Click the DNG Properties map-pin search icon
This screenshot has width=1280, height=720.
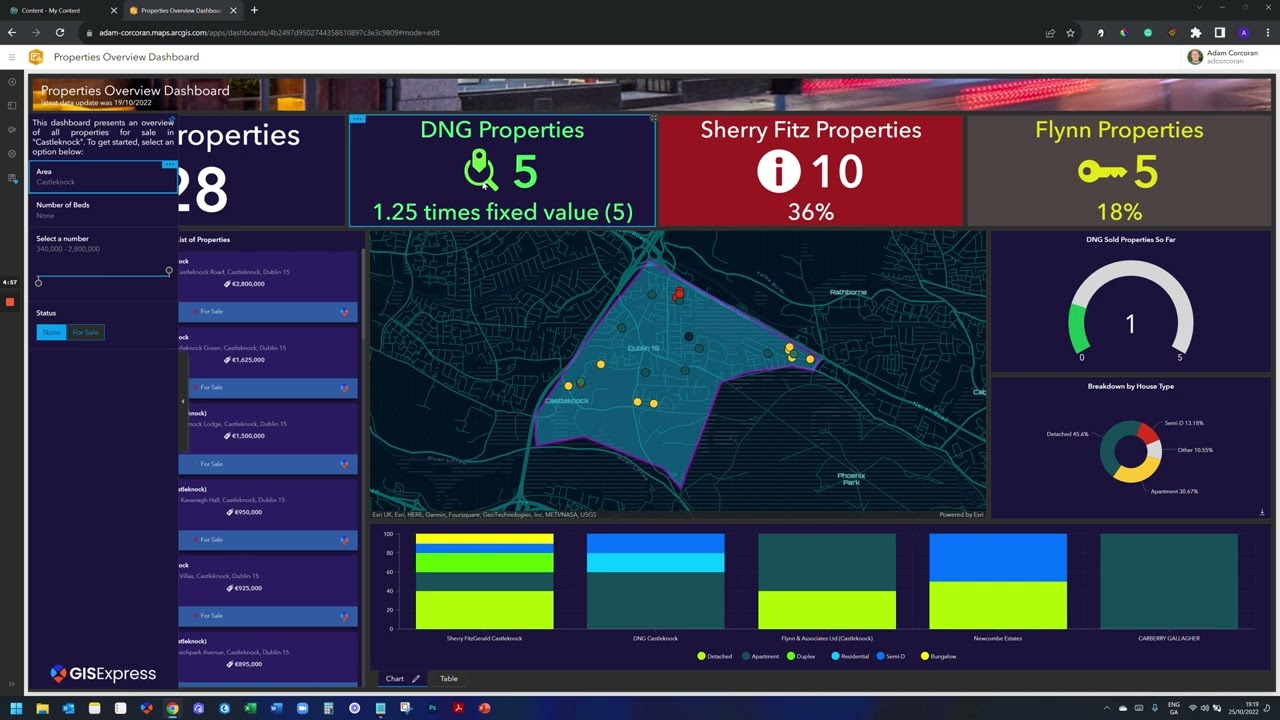click(x=481, y=170)
